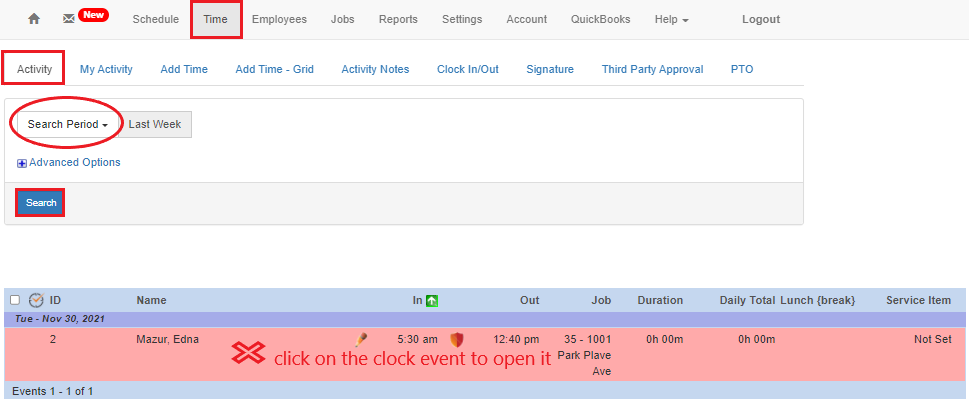Click the pencil edit icon for Mazur, Edna
This screenshot has height=399, width=969.
pyautogui.click(x=362, y=339)
